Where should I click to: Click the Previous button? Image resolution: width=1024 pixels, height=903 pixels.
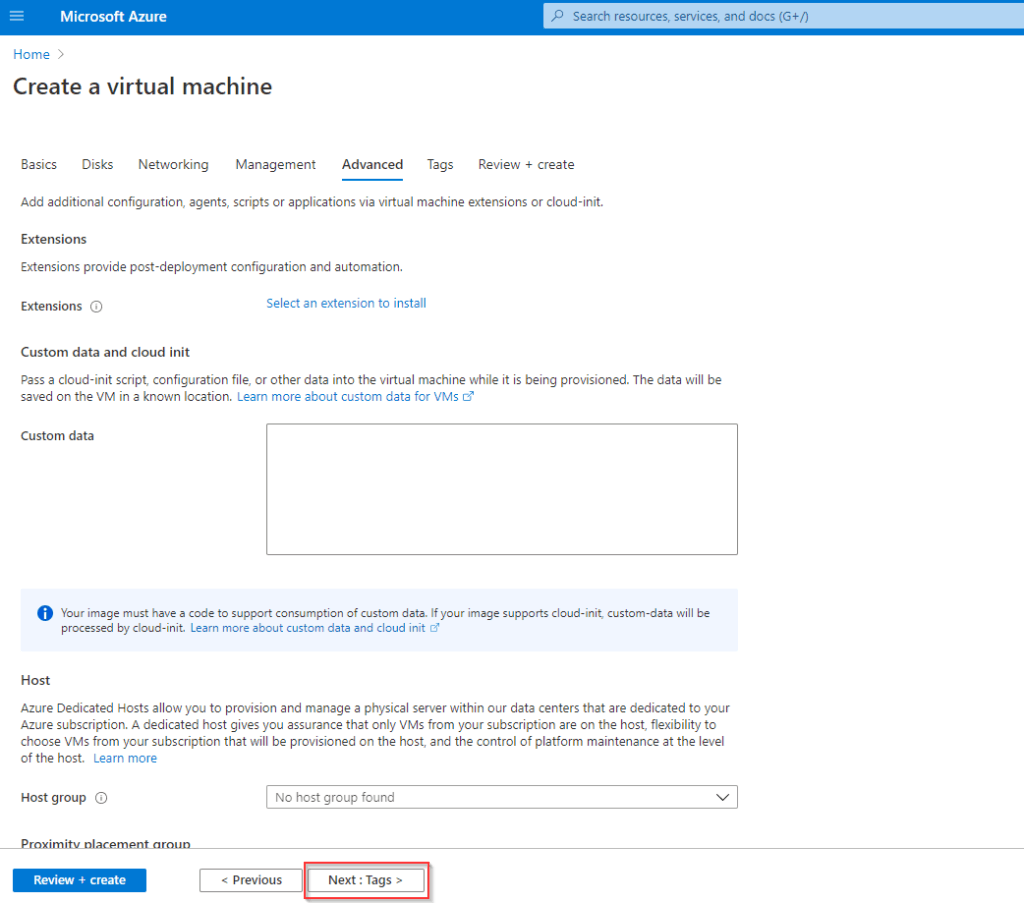tap(250, 880)
